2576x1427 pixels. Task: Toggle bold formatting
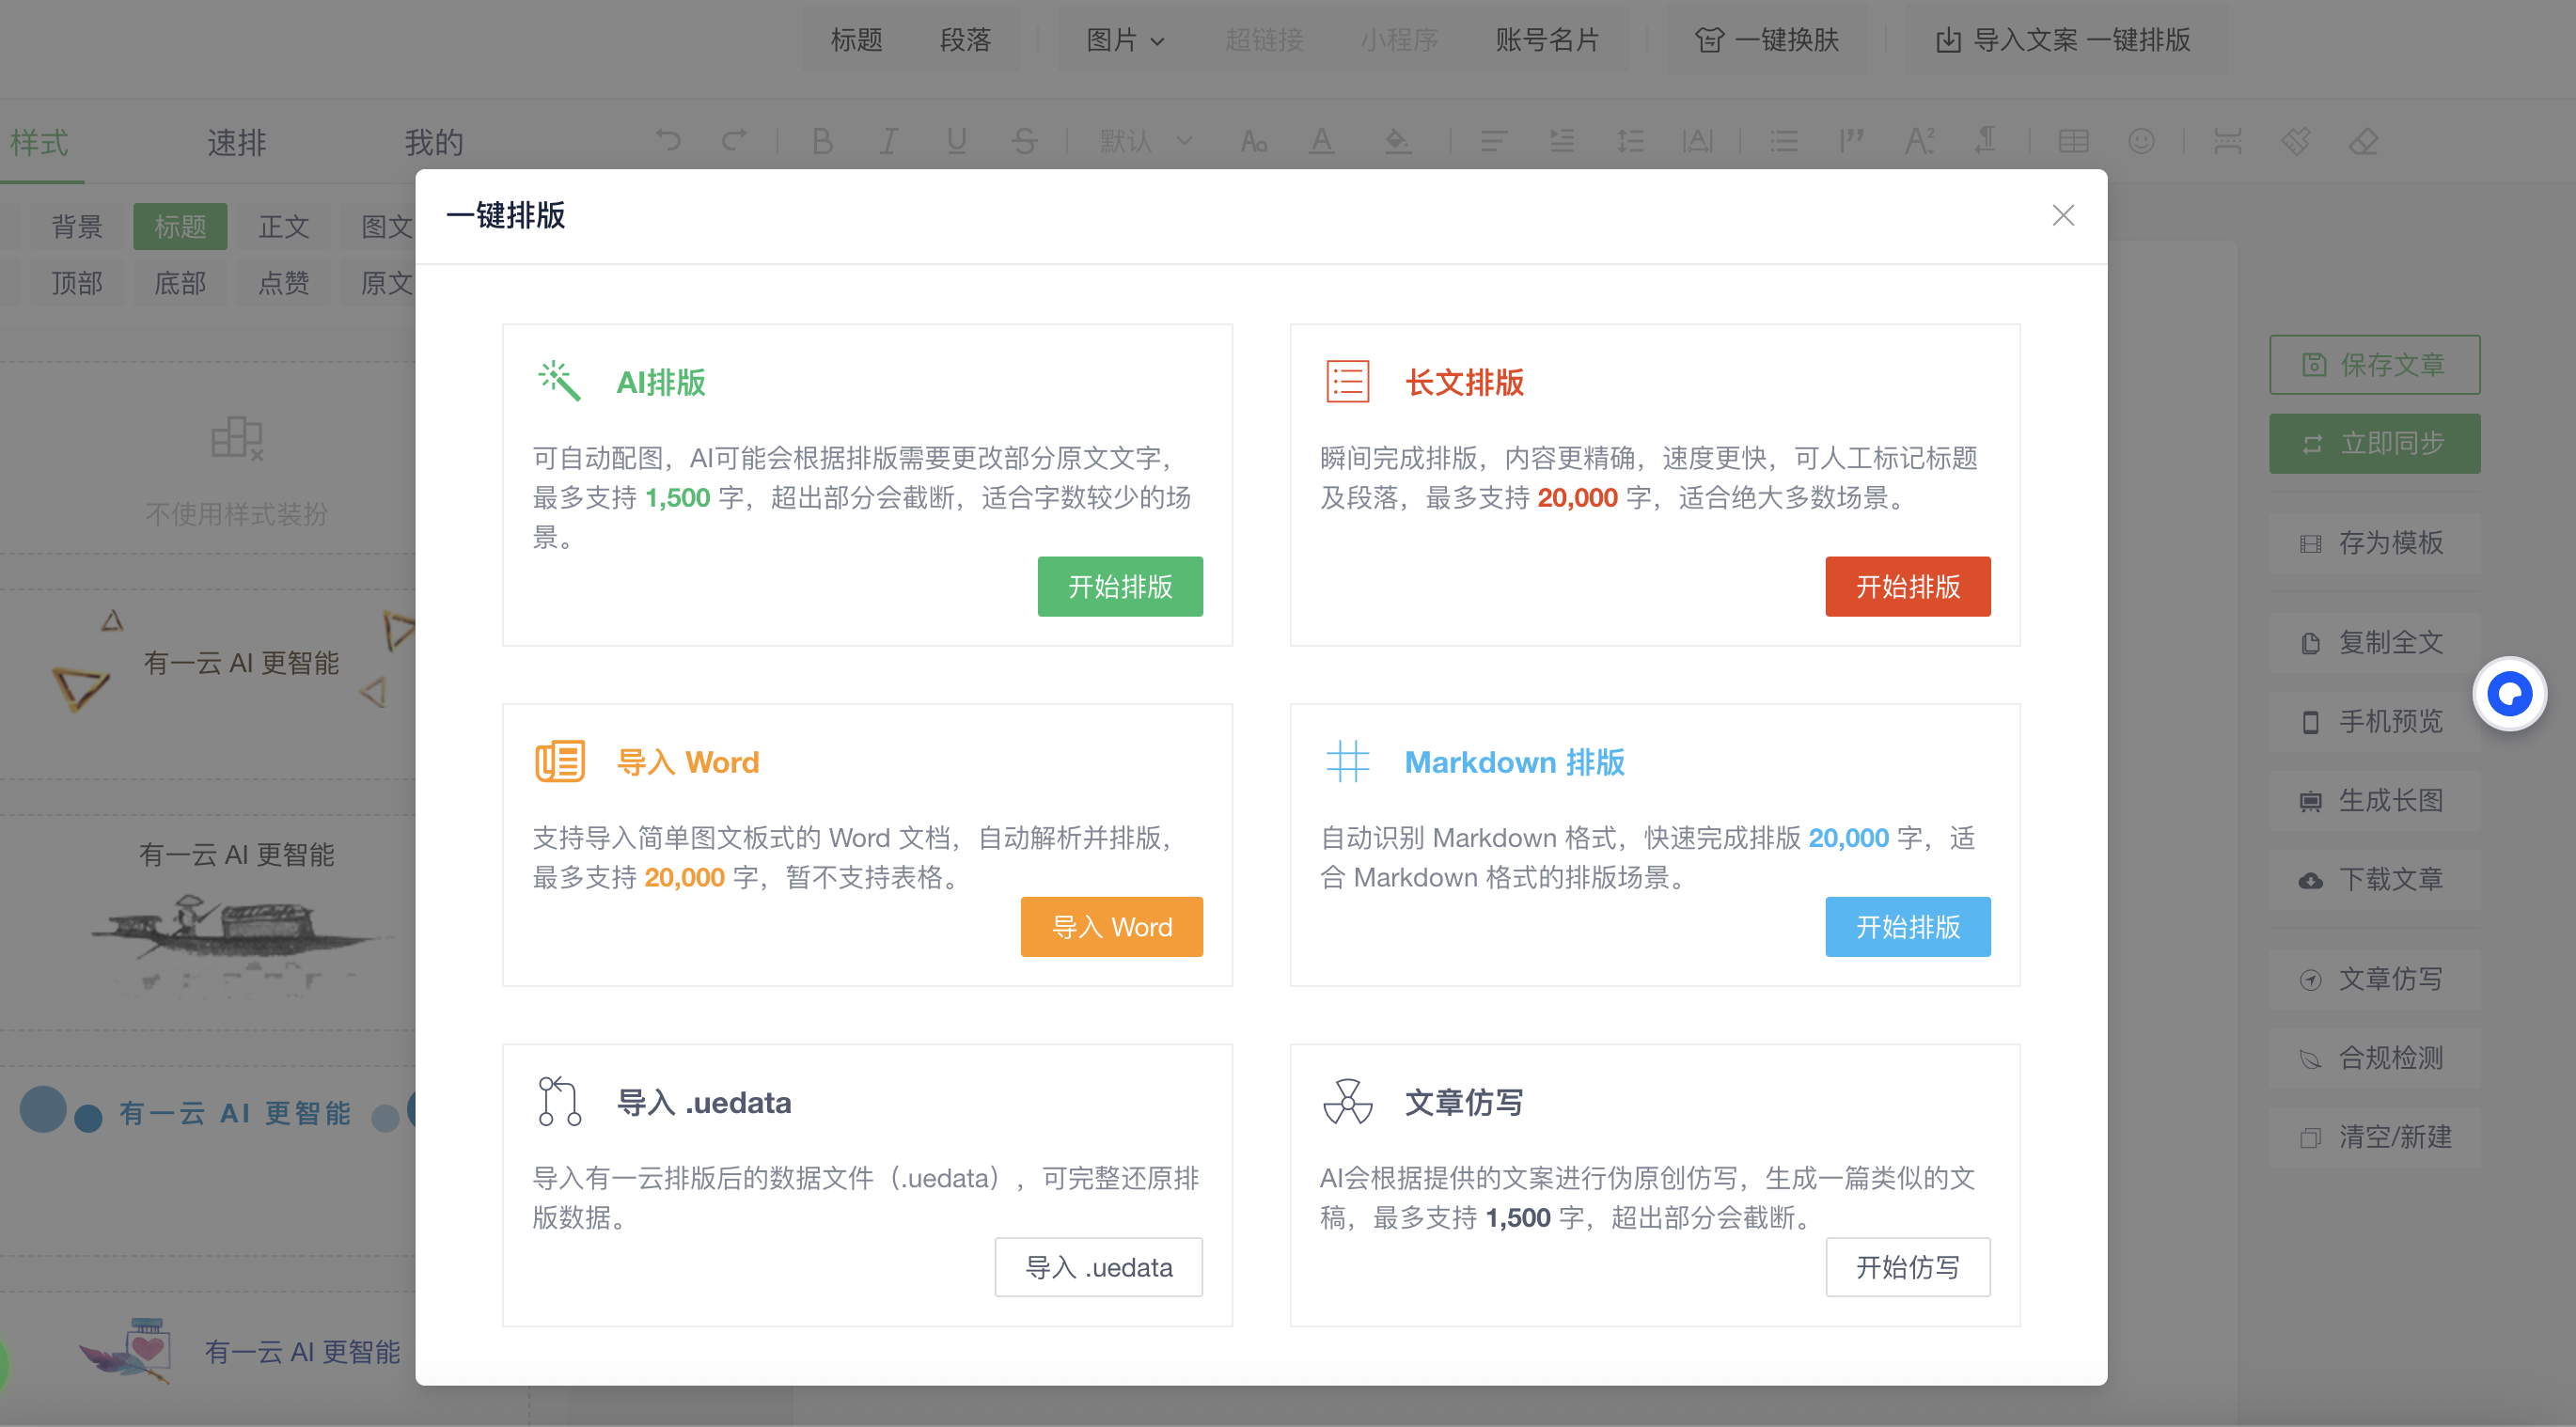pos(822,141)
